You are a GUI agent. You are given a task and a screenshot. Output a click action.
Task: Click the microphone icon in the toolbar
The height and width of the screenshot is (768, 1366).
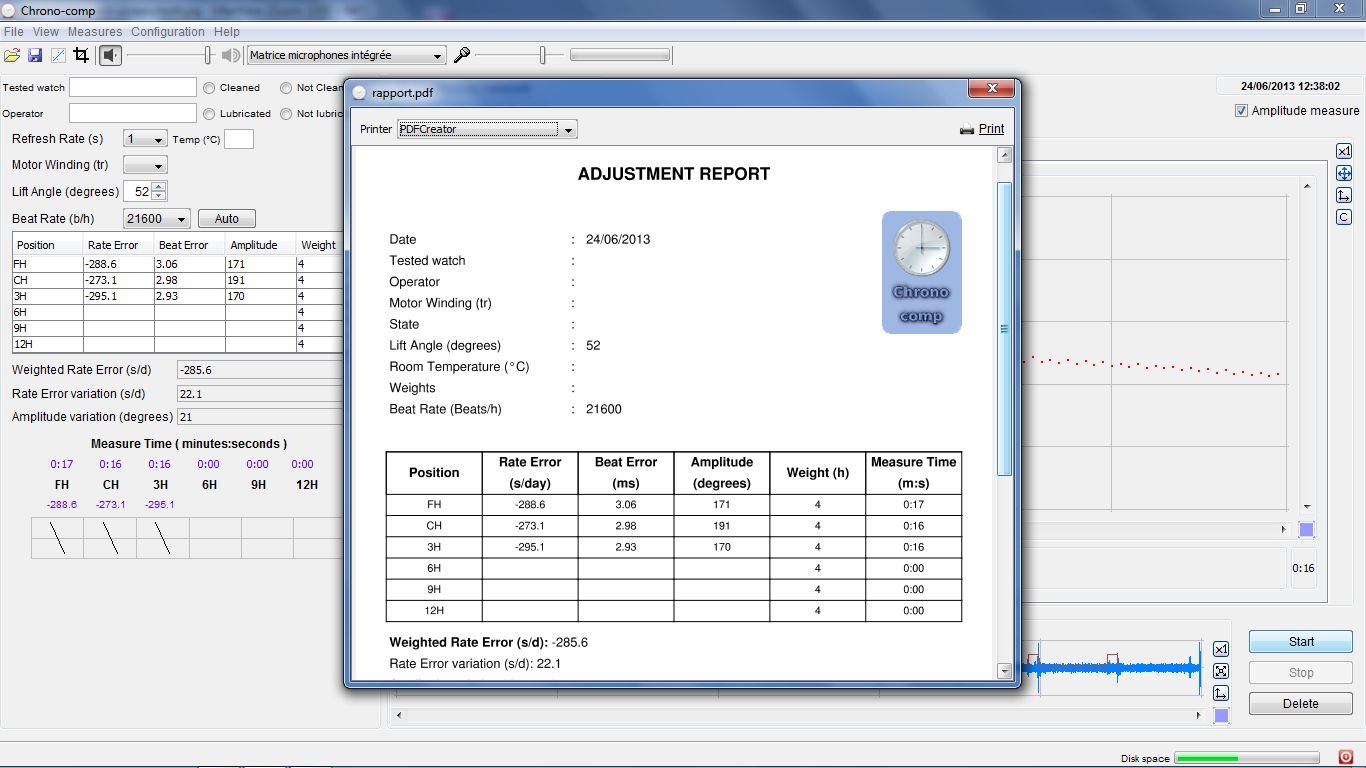tap(461, 55)
